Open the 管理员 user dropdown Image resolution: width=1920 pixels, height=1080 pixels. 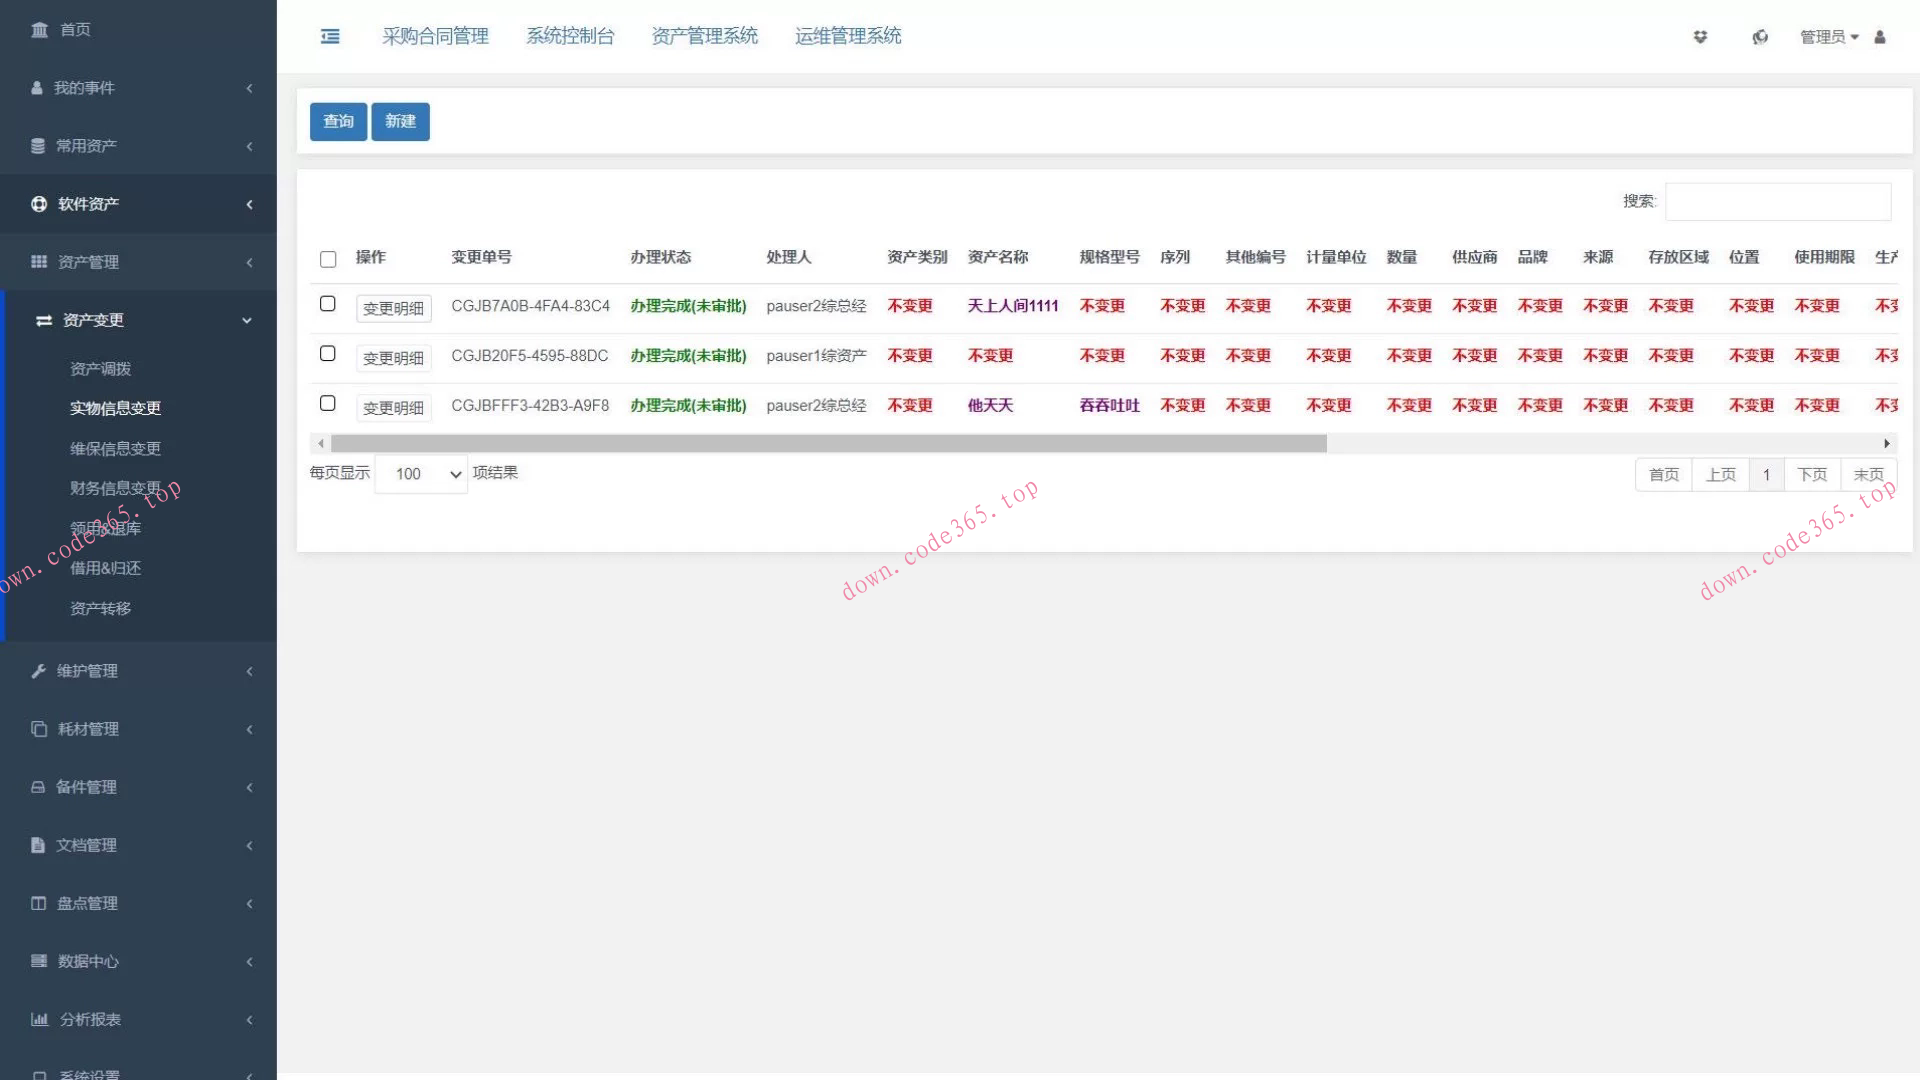tap(1828, 37)
